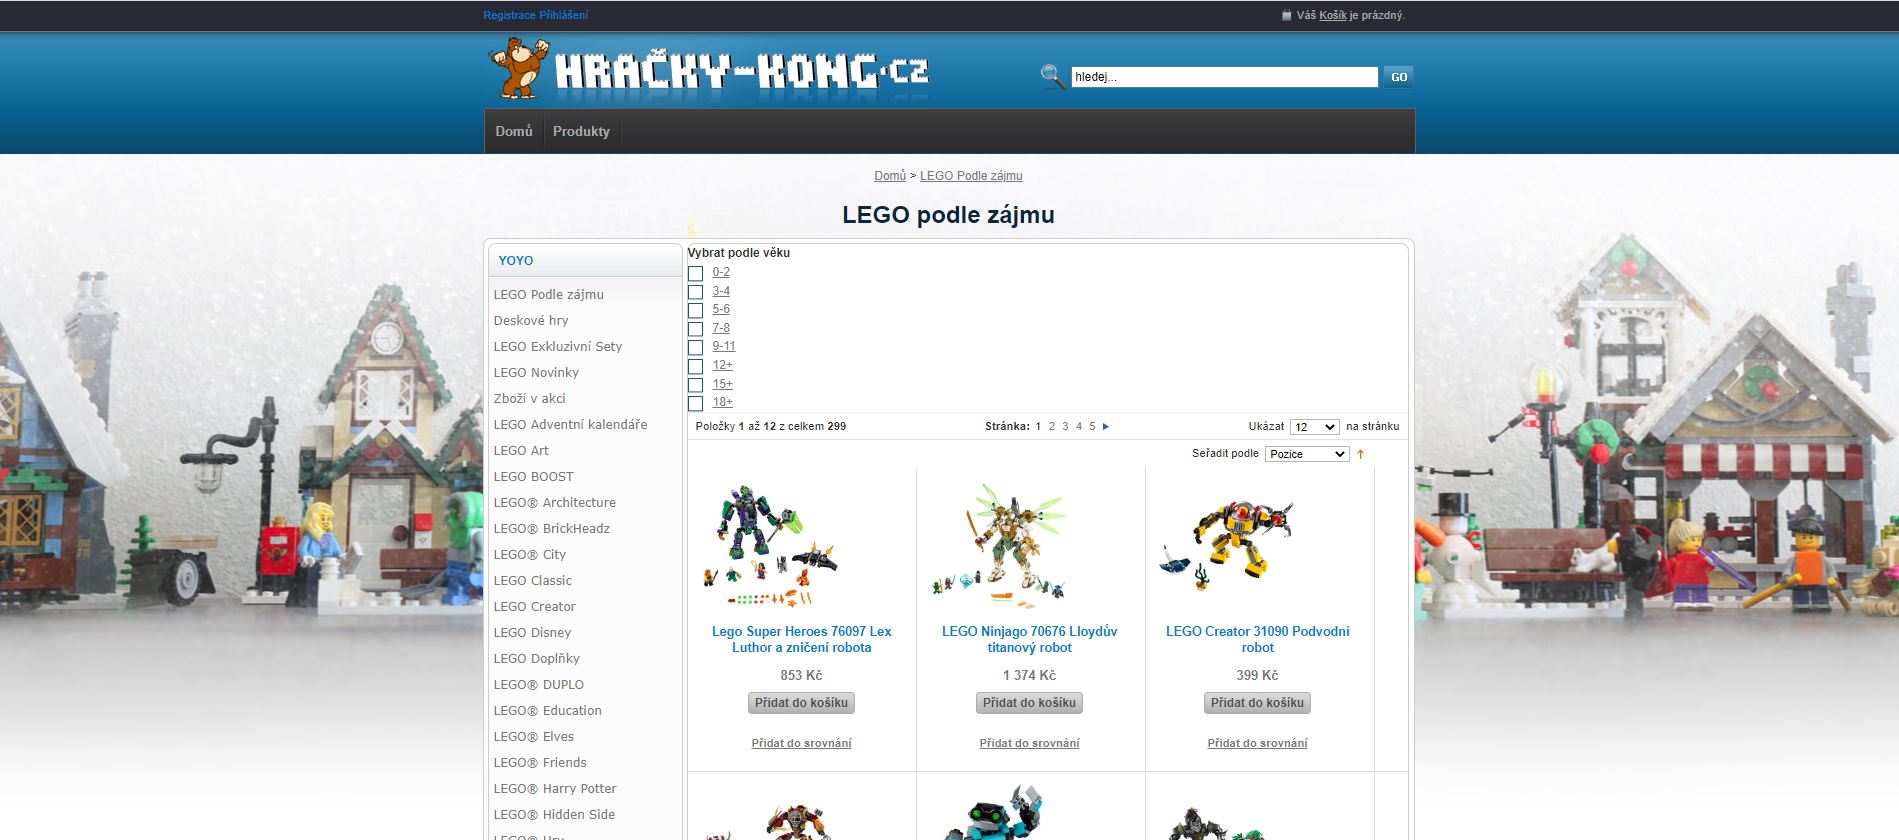Open LEGO Creator 31090 product title

pos(1257,639)
